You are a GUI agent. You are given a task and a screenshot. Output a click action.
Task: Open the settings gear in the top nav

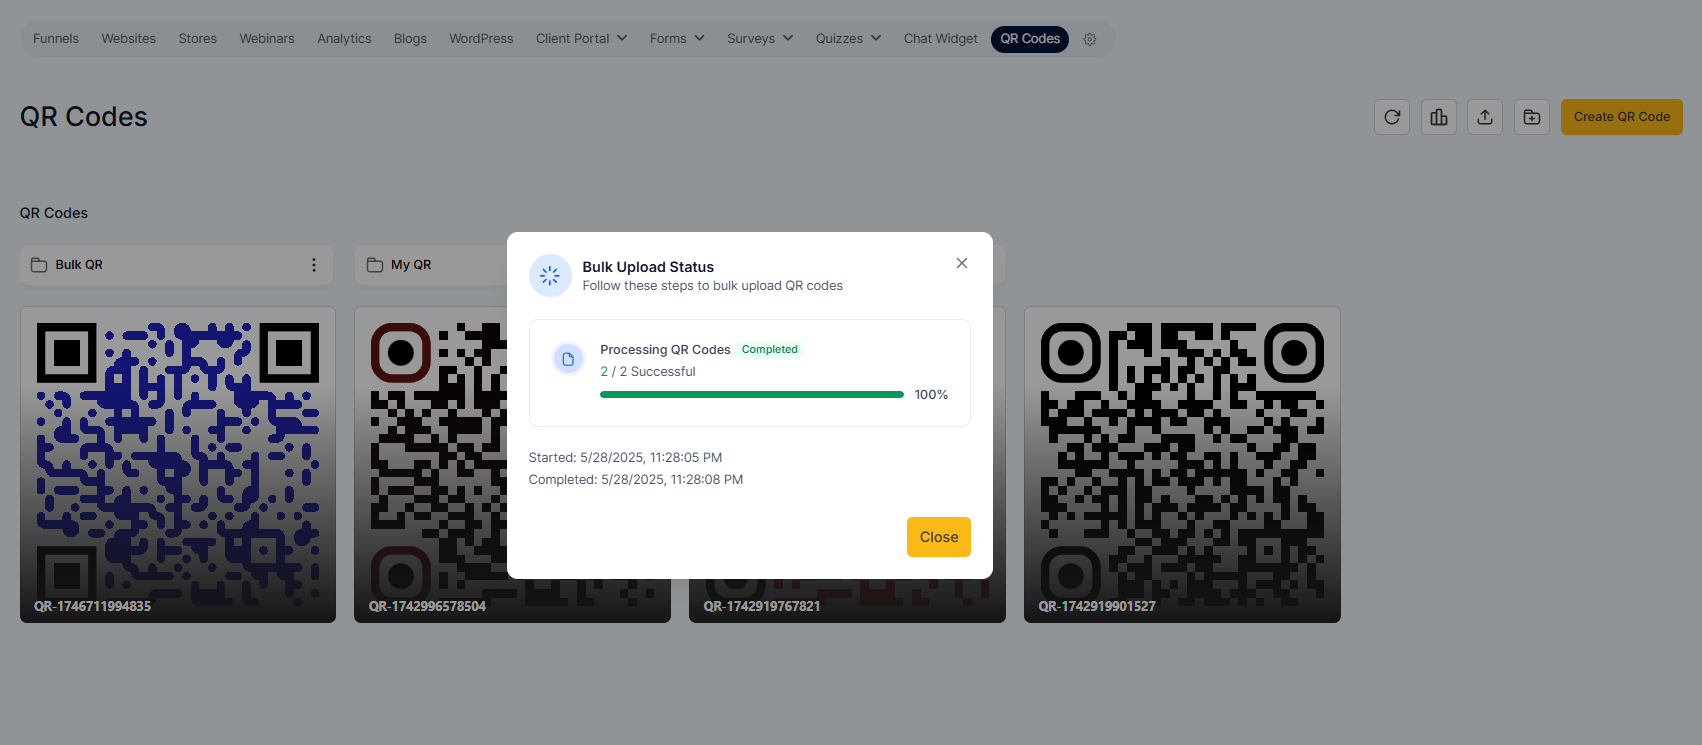(1090, 39)
